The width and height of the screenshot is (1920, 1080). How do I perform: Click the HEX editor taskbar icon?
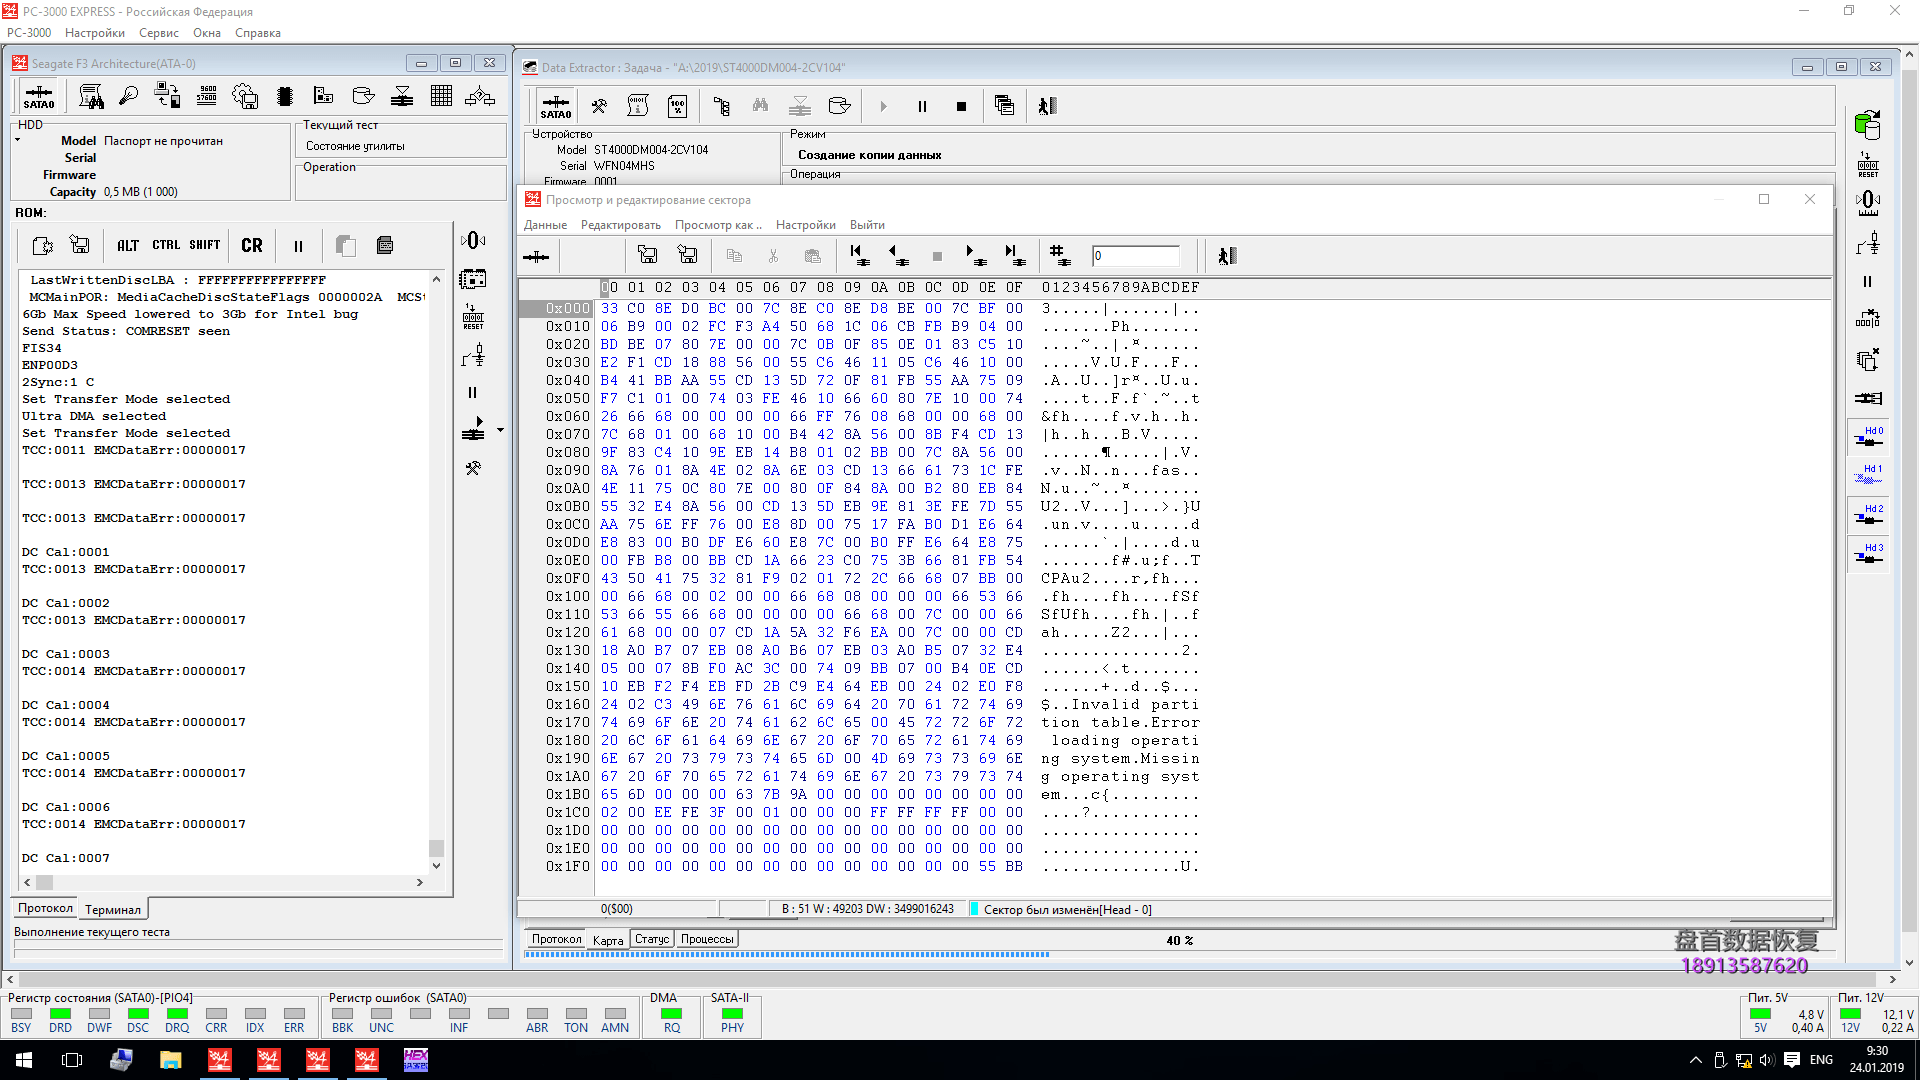(x=415, y=1060)
